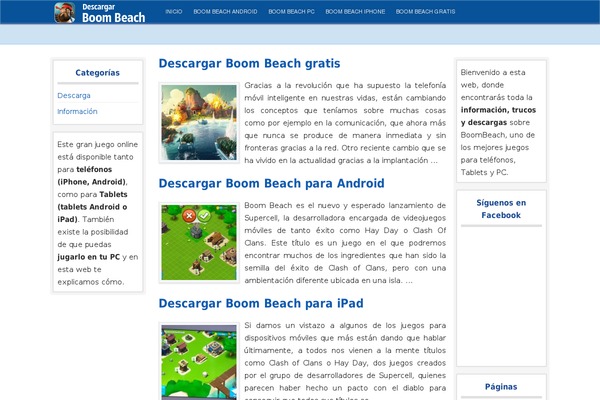This screenshot has width=600, height=400.
Task: Click the Android post thumbnail with check mark
Action: click(x=199, y=243)
